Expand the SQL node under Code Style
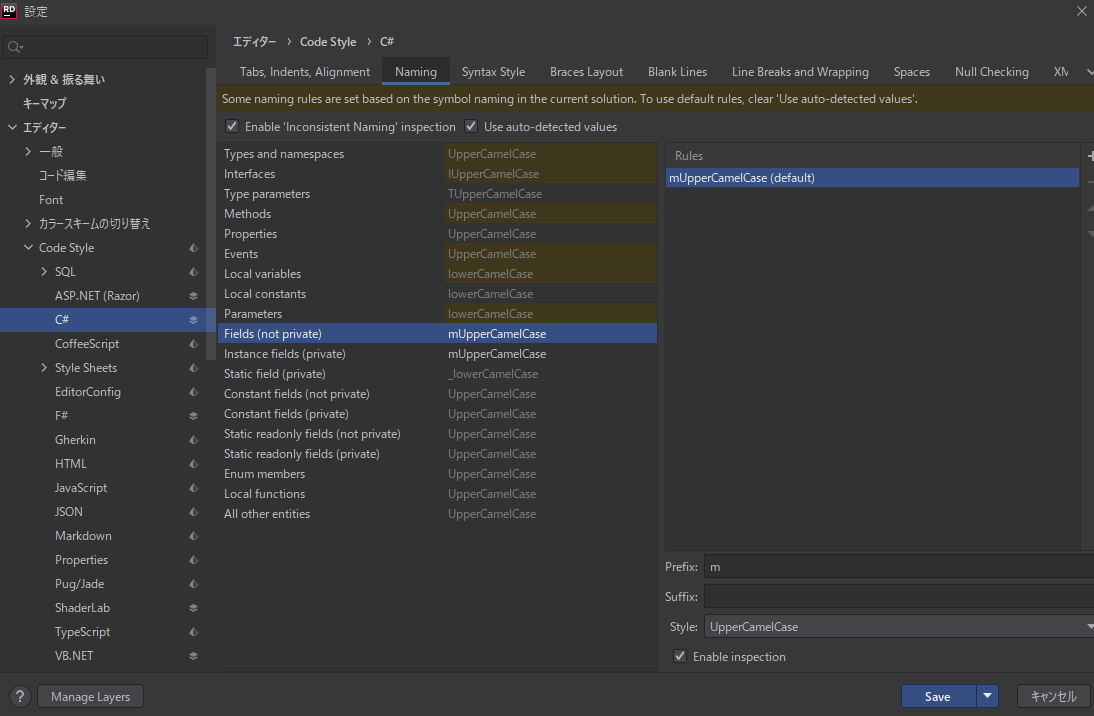 (44, 272)
